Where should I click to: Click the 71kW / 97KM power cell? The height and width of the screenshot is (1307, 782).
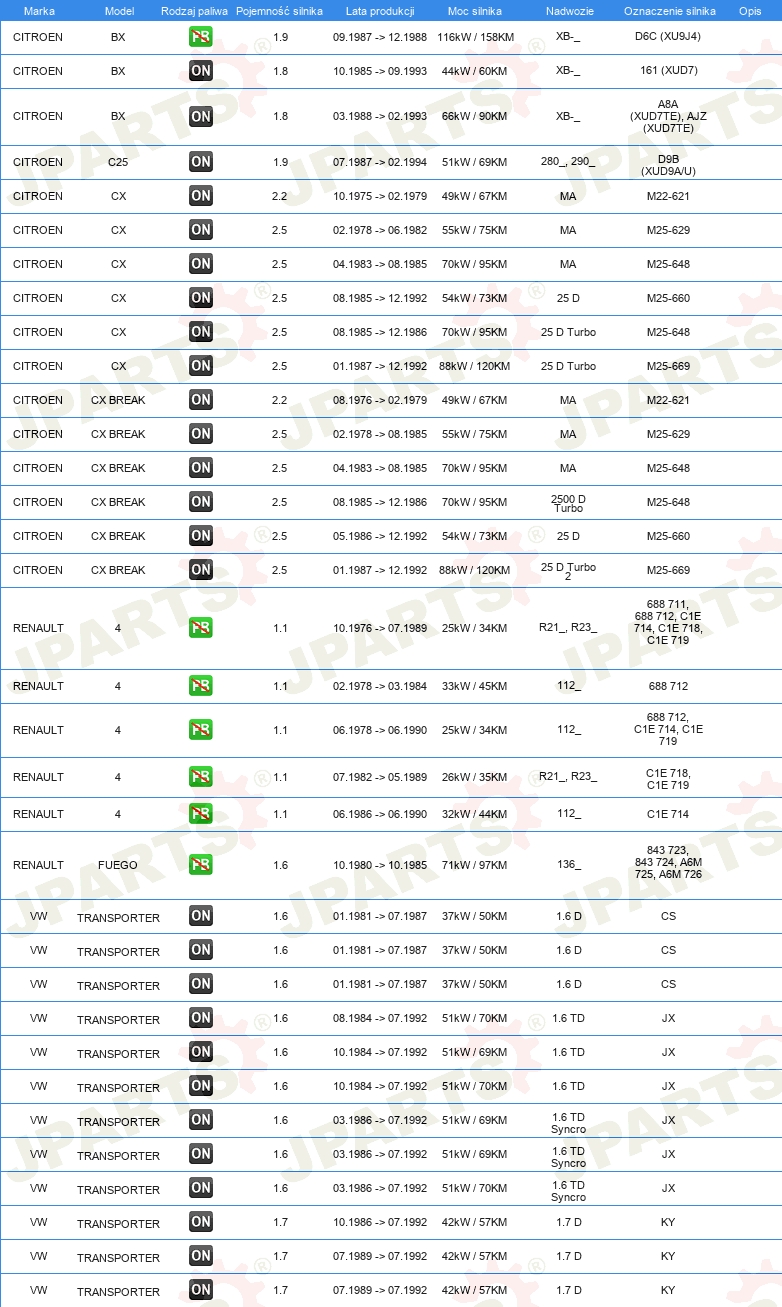point(475,865)
